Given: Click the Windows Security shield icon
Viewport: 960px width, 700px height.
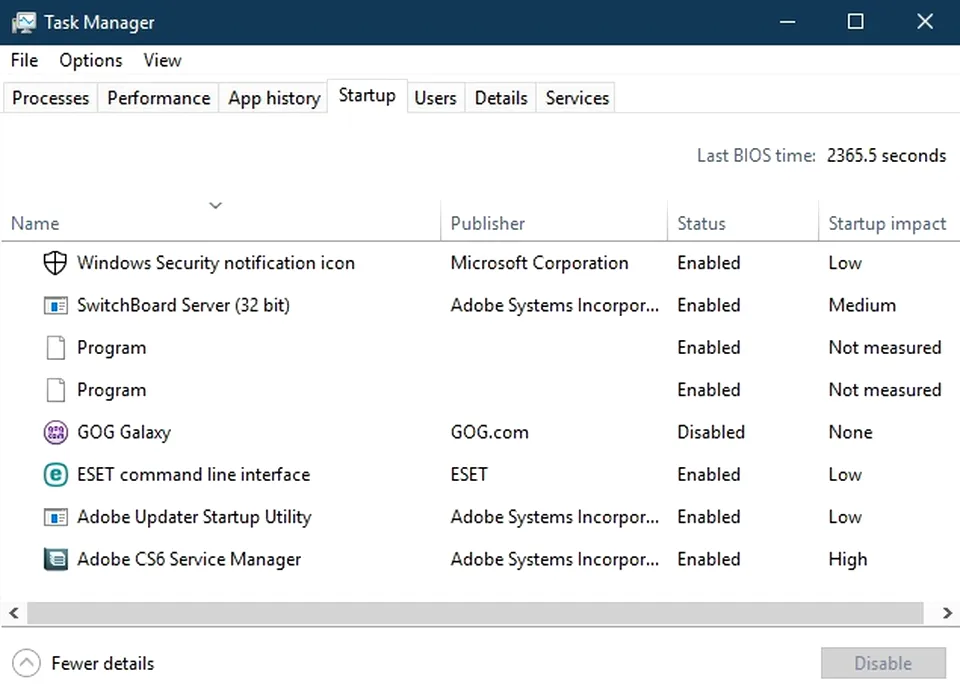Looking at the screenshot, I should click(55, 263).
